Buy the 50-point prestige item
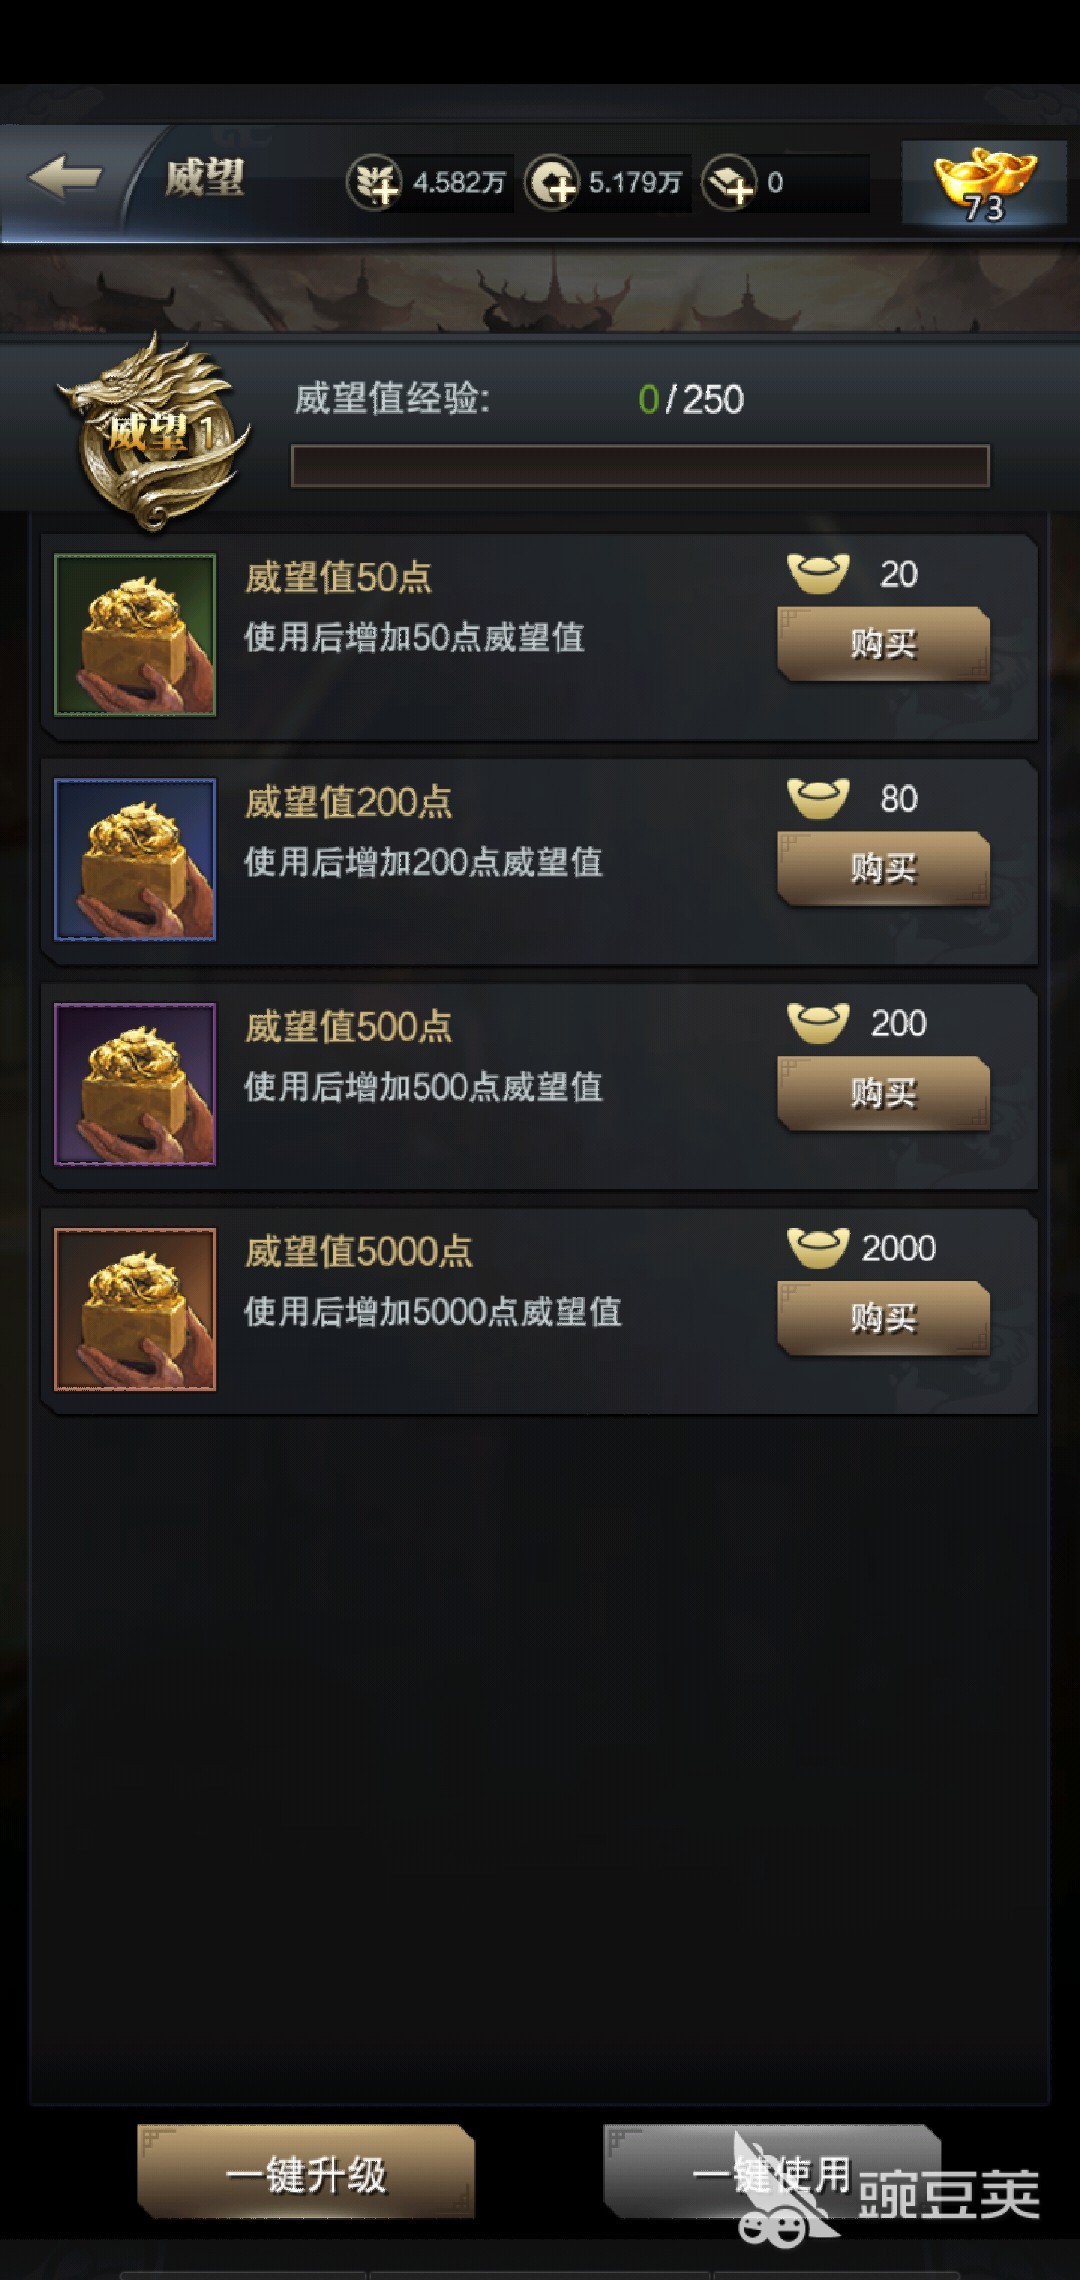 point(884,644)
